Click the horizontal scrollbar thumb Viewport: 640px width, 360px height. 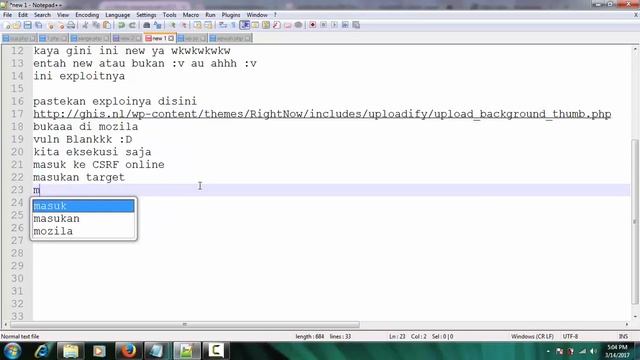tap(184, 324)
